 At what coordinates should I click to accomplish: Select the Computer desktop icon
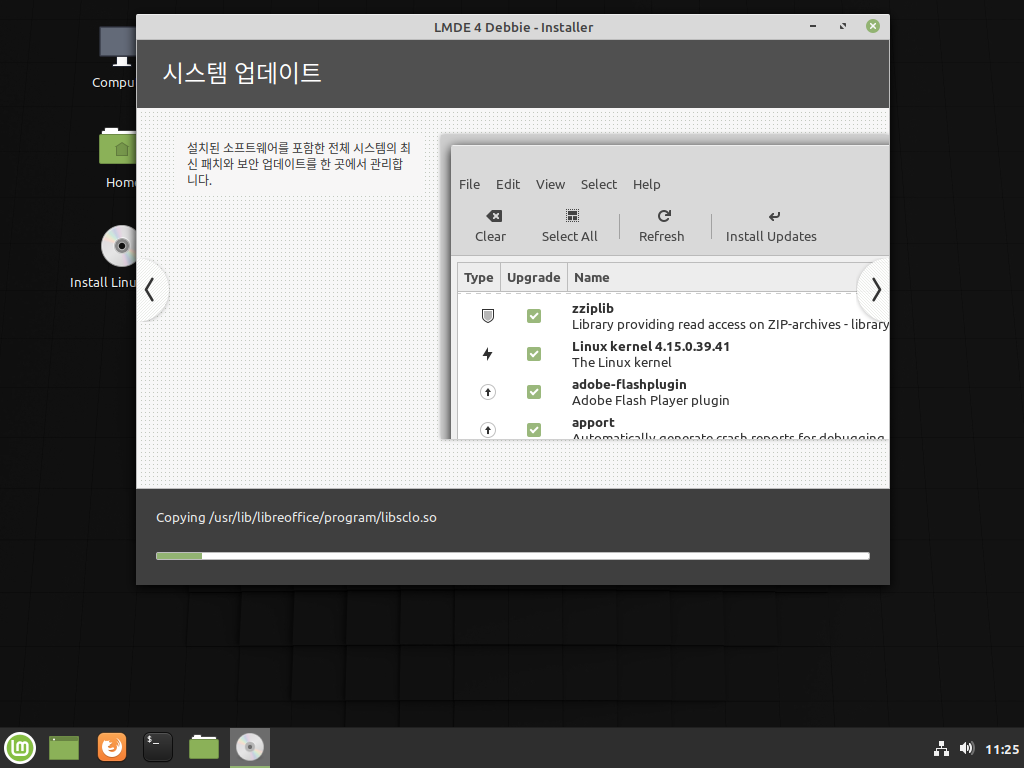pos(116,57)
